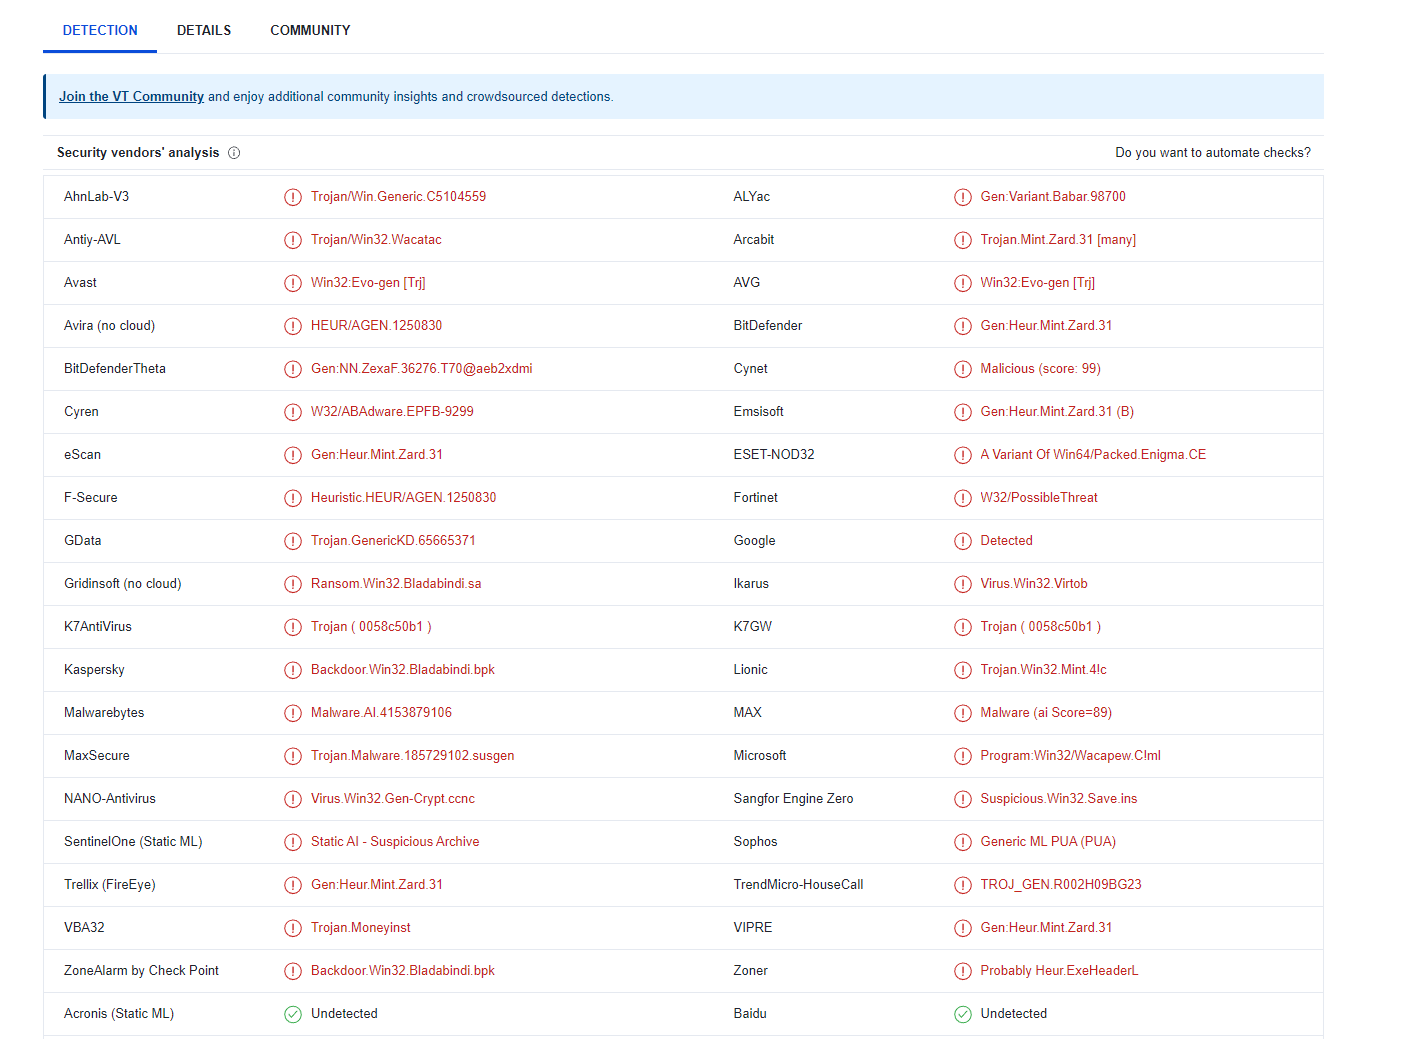Click the alert icon for ALYac detection
This screenshot has width=1423, height=1039.
tap(963, 197)
